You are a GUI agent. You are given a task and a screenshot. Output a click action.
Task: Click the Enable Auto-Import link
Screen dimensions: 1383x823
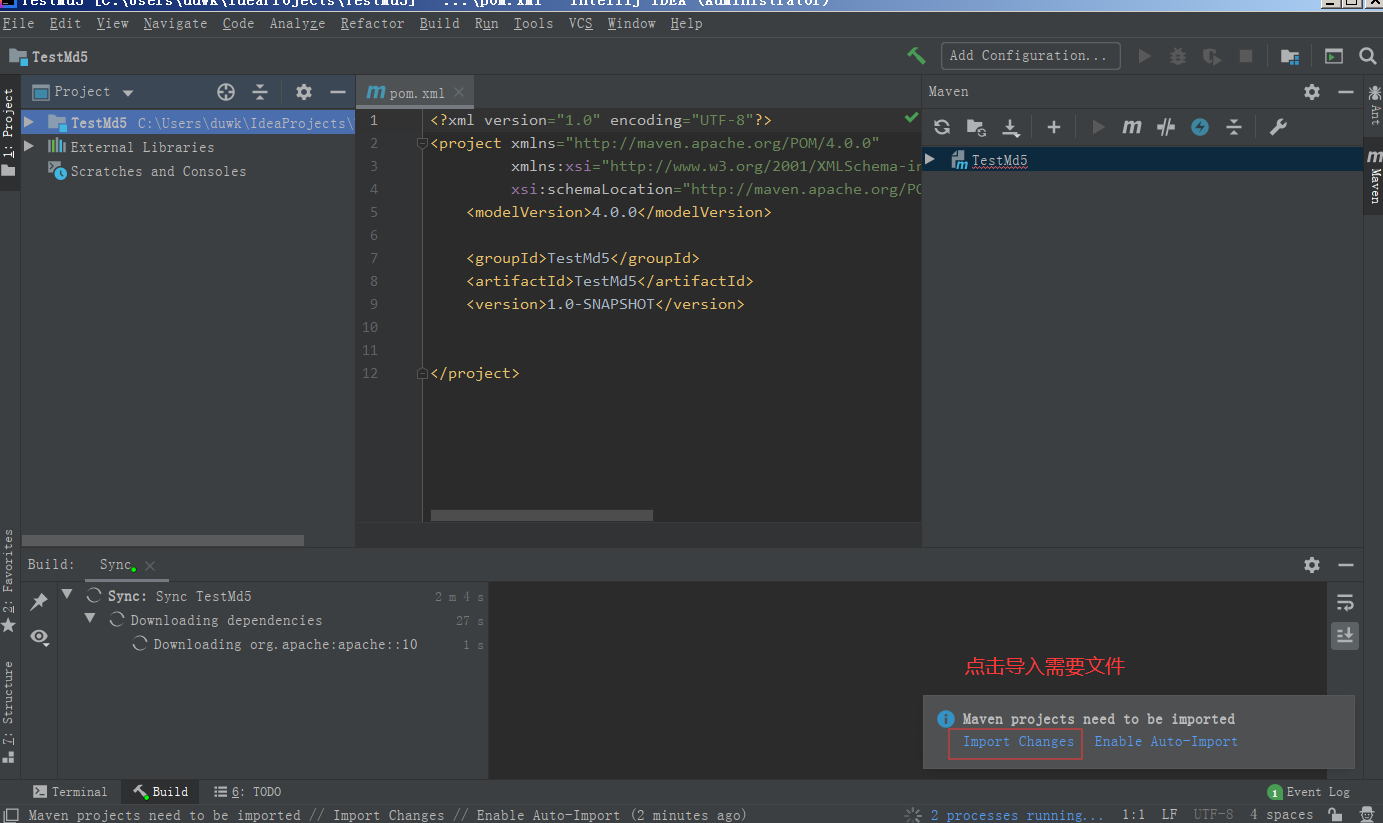[x=1166, y=741]
